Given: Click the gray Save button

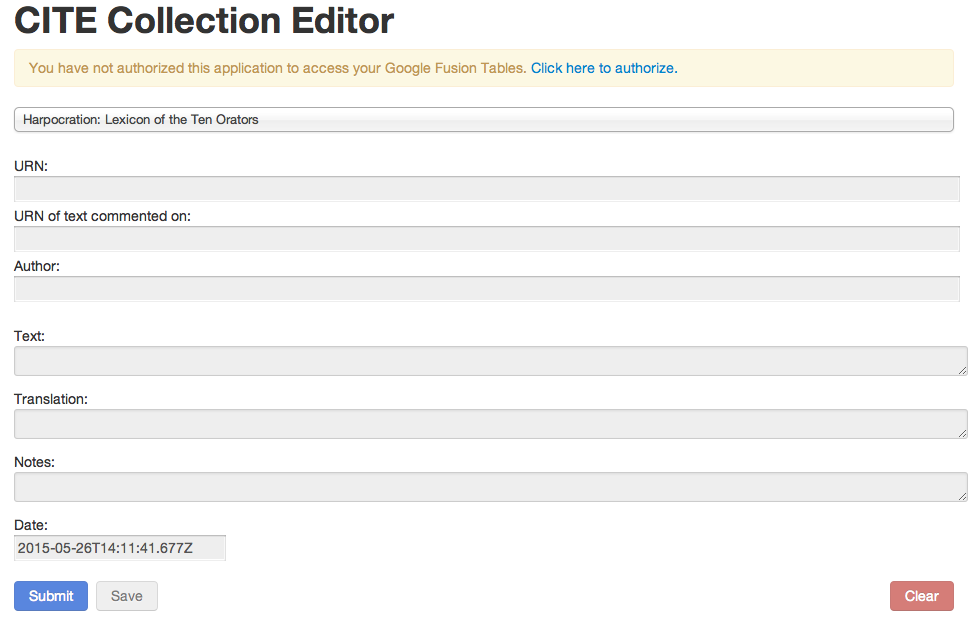Looking at the screenshot, I should click(x=127, y=596).
